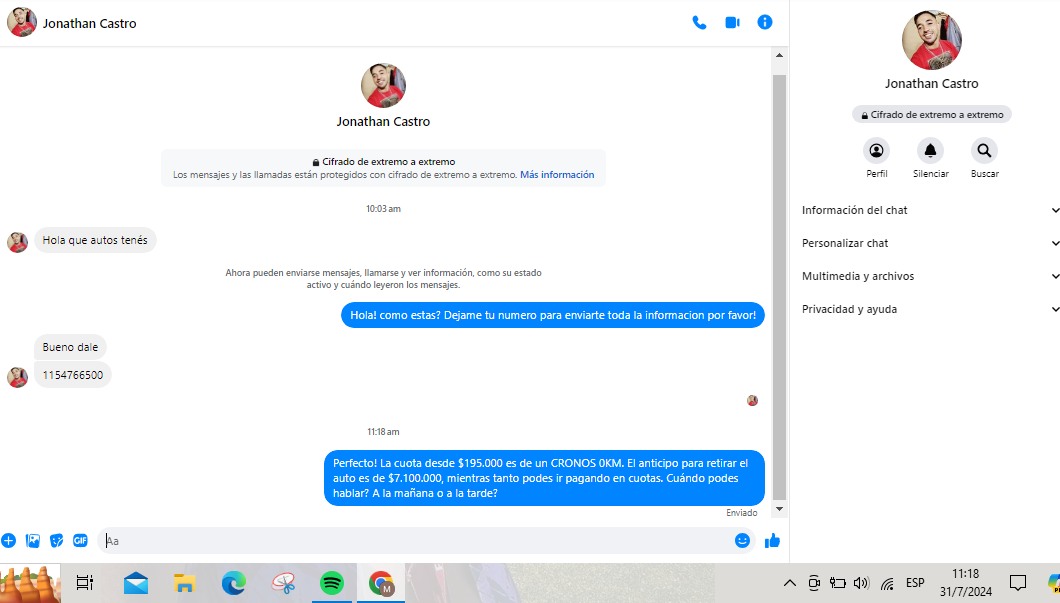Open the emoji picker in message box
Viewport: 1060px width, 603px height.
click(742, 541)
